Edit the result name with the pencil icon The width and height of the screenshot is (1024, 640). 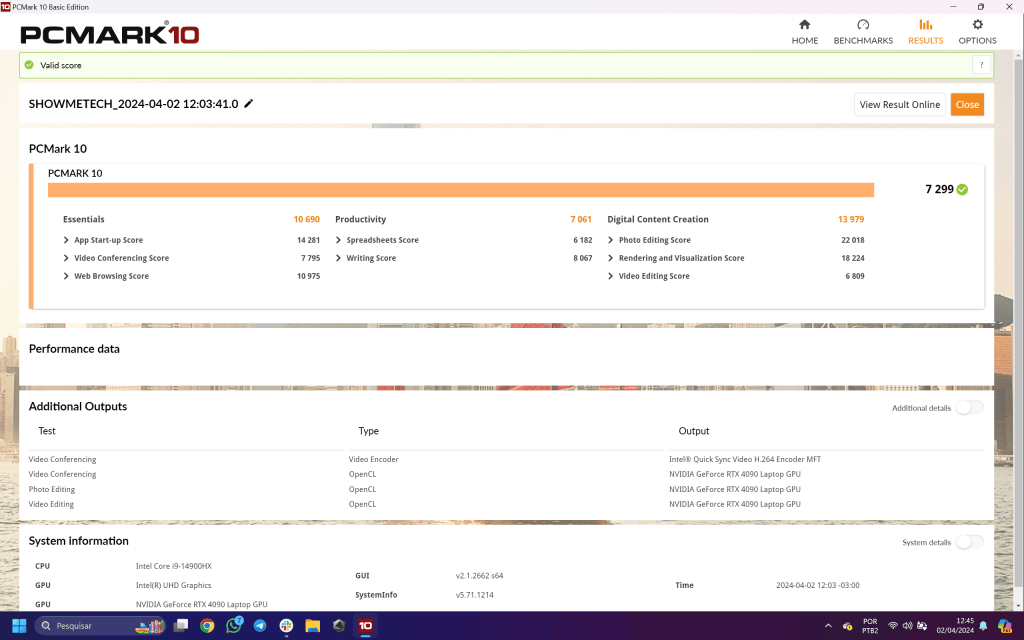point(249,103)
